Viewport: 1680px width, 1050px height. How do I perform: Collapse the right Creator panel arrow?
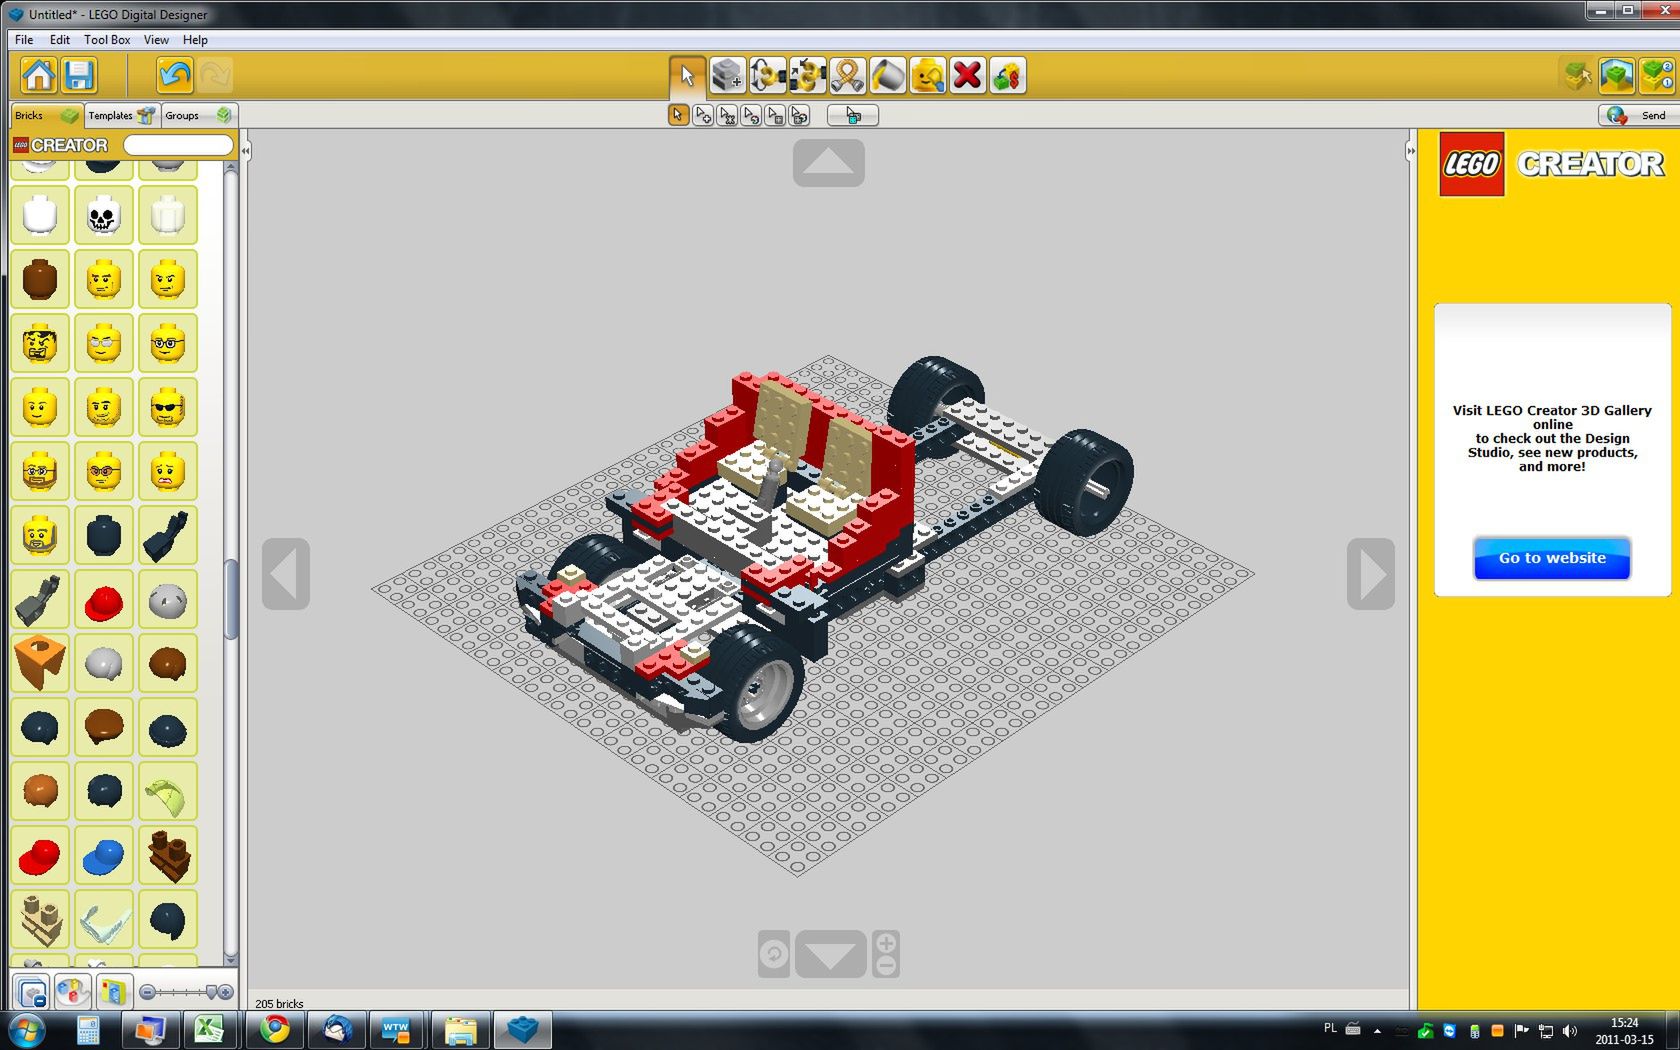point(1410,151)
